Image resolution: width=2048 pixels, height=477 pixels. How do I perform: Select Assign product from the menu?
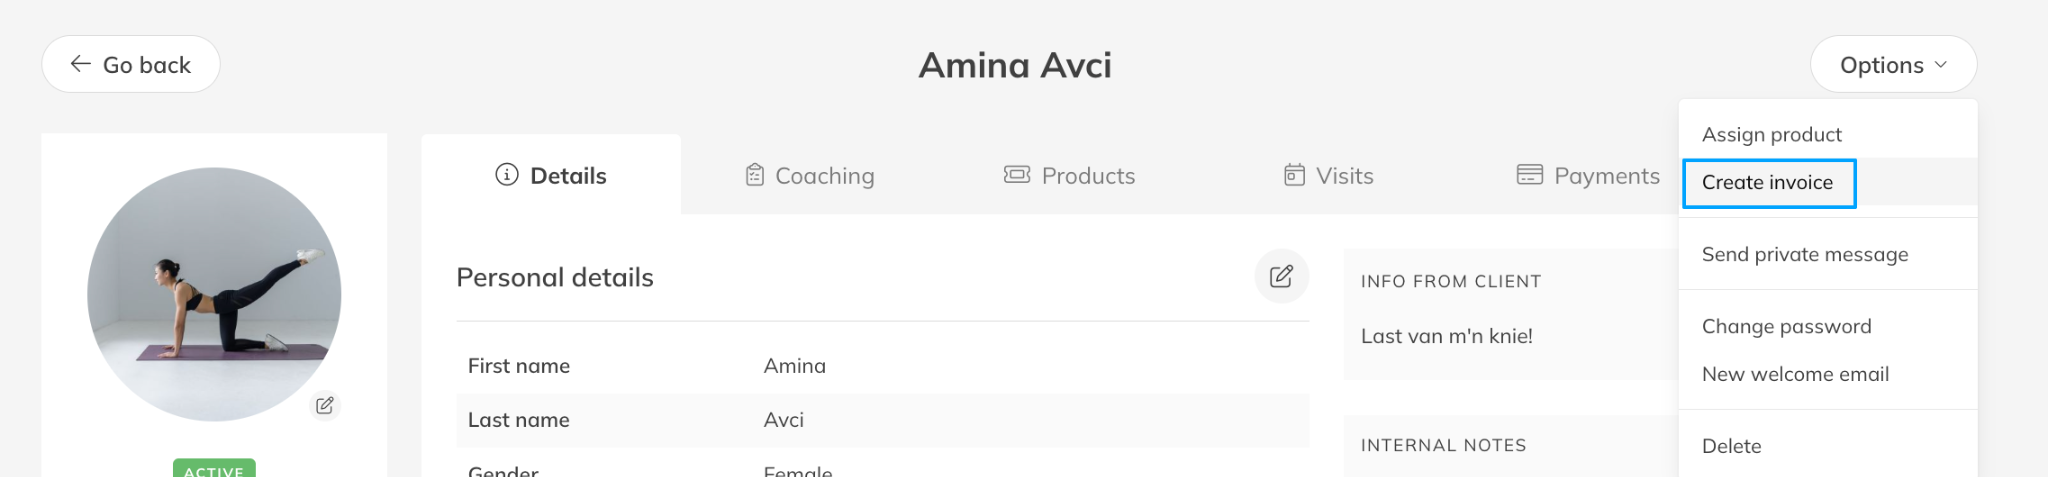(x=1771, y=134)
